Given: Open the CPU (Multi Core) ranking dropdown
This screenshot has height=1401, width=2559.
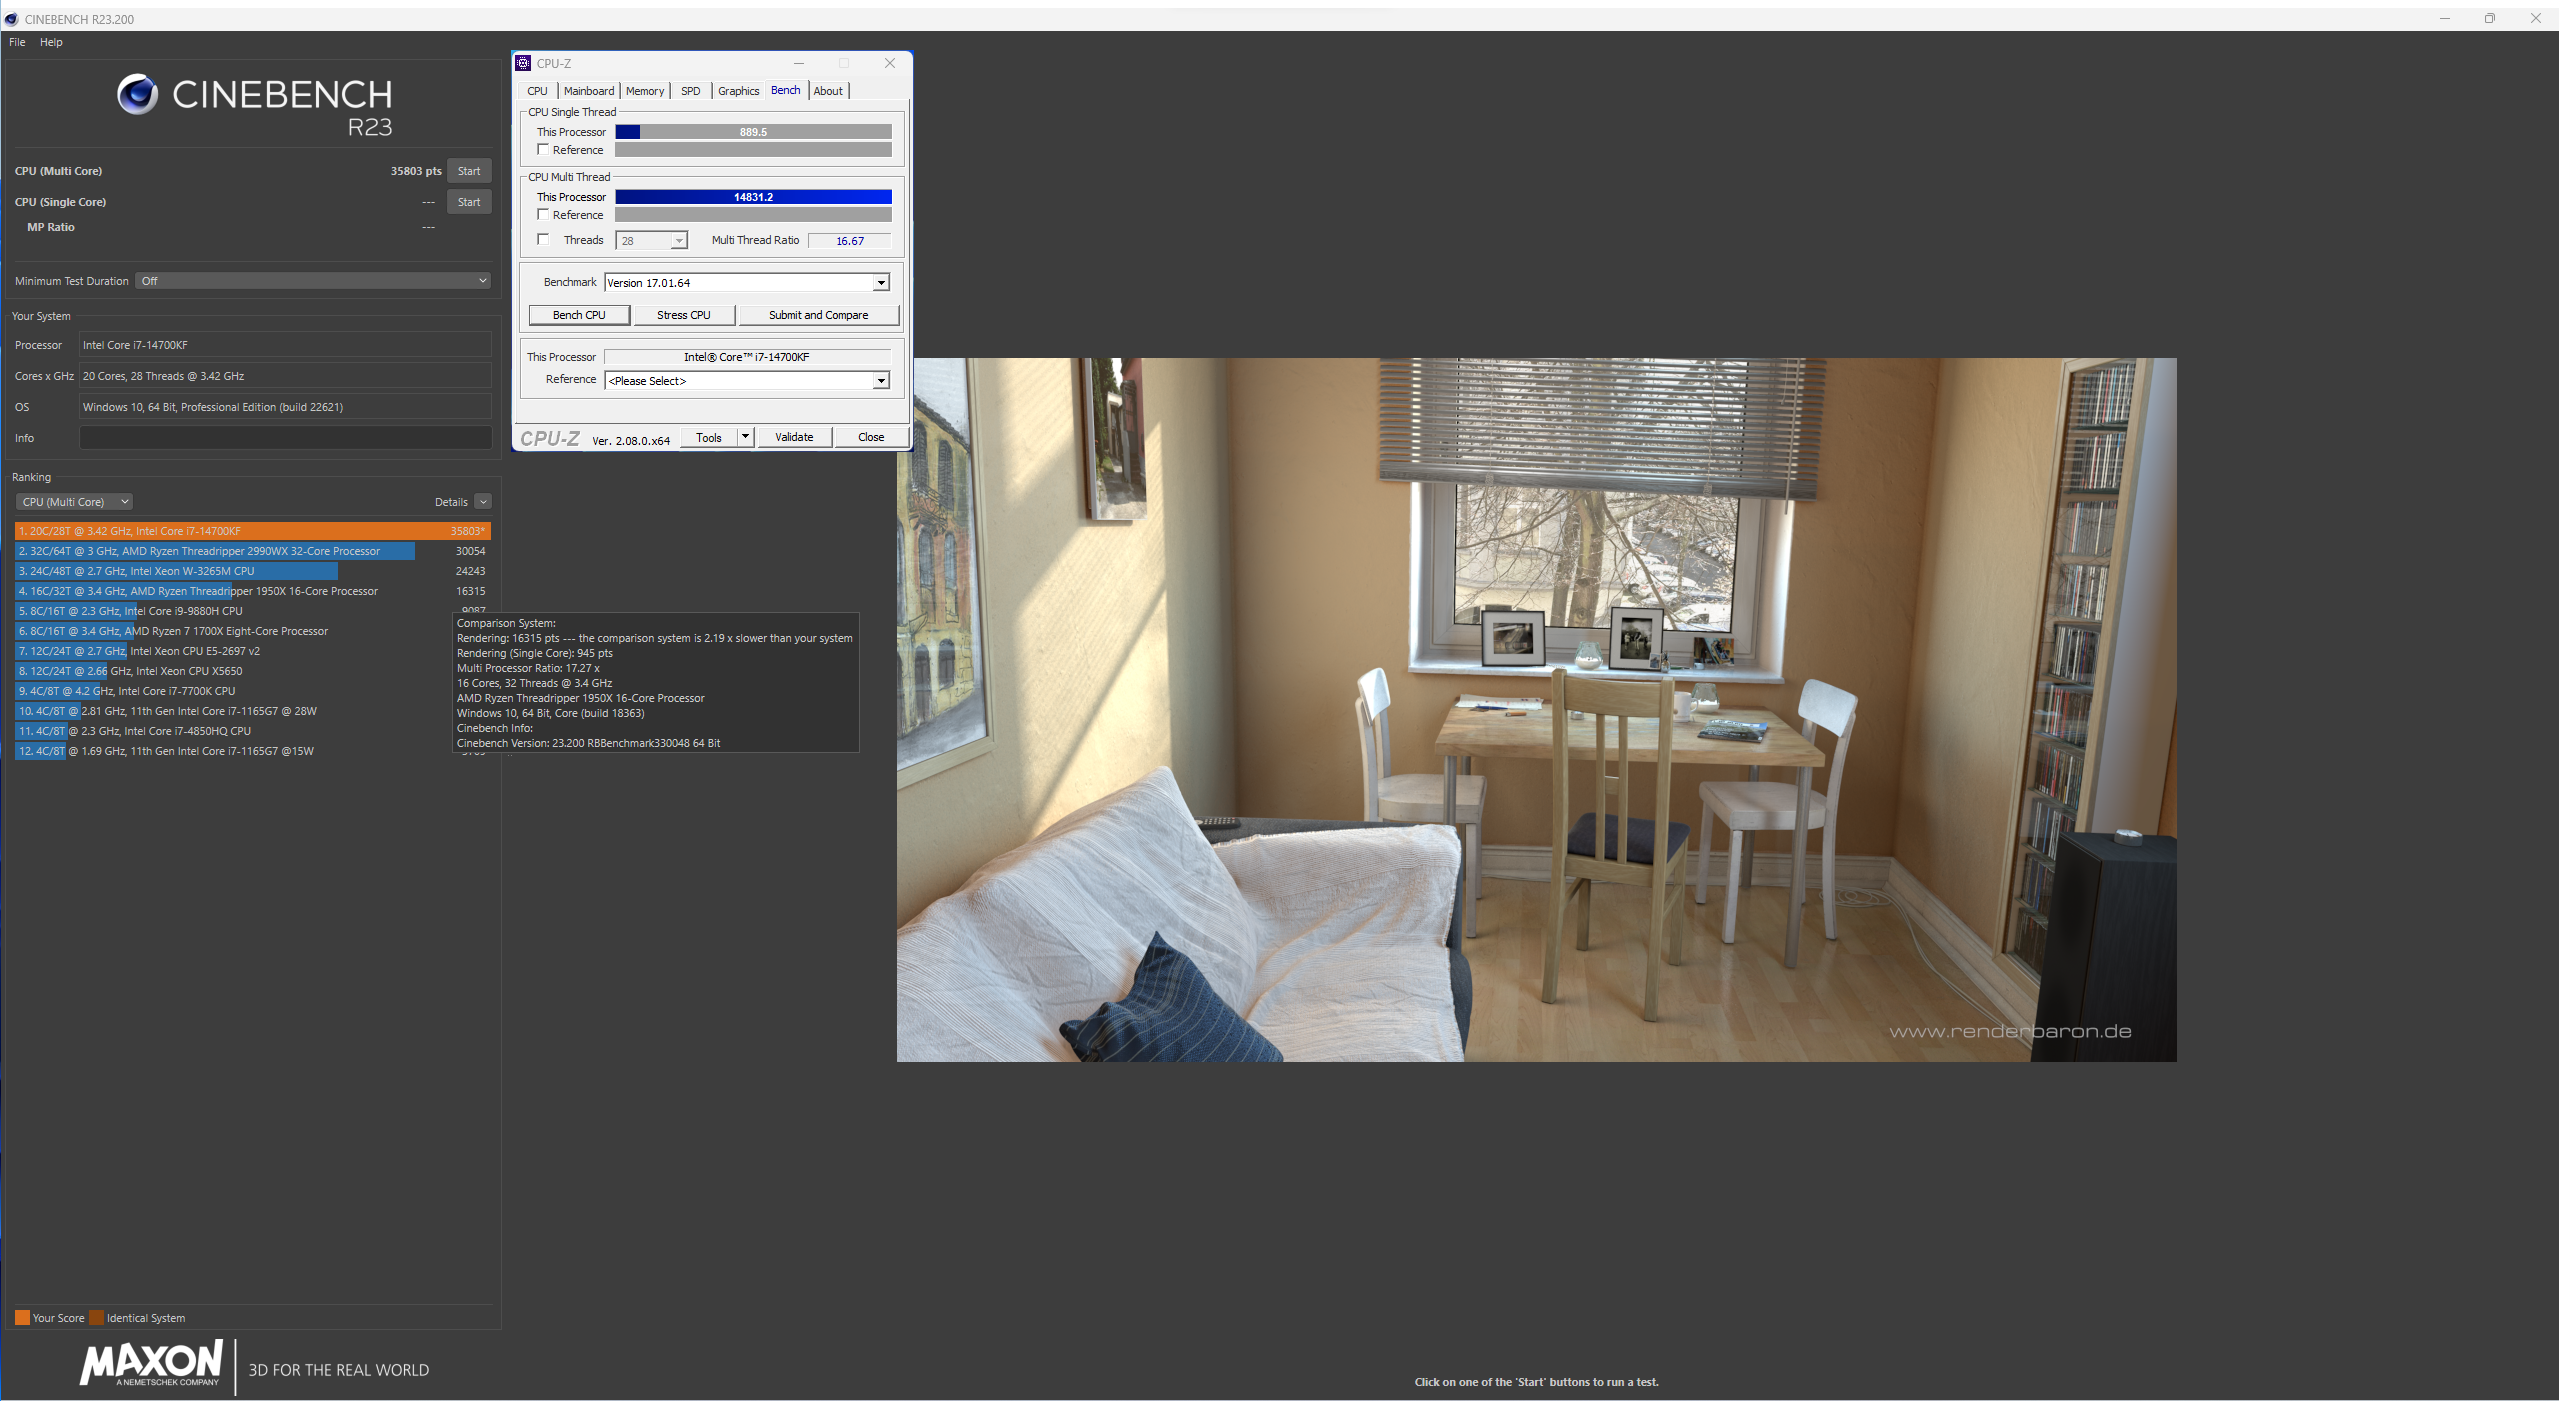Looking at the screenshot, I should pyautogui.click(x=74, y=502).
